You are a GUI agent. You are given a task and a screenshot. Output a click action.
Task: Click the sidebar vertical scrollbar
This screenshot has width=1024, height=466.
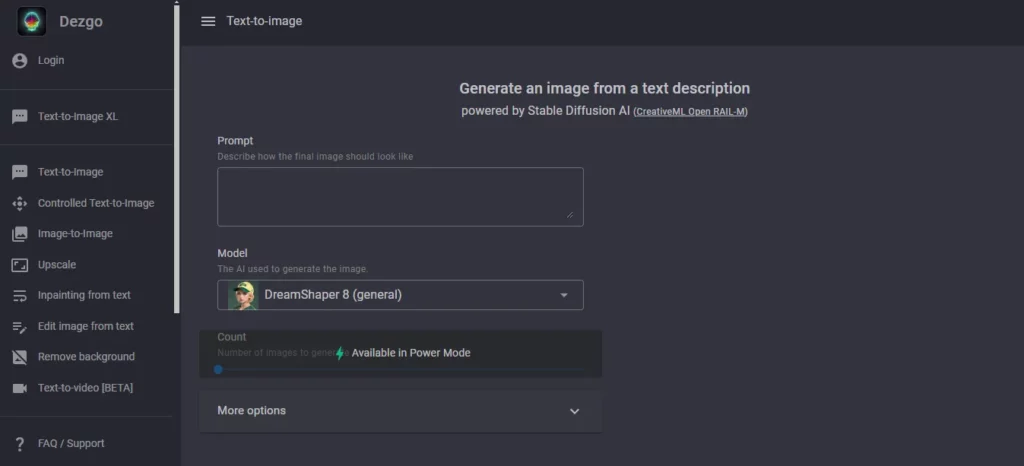[176, 157]
